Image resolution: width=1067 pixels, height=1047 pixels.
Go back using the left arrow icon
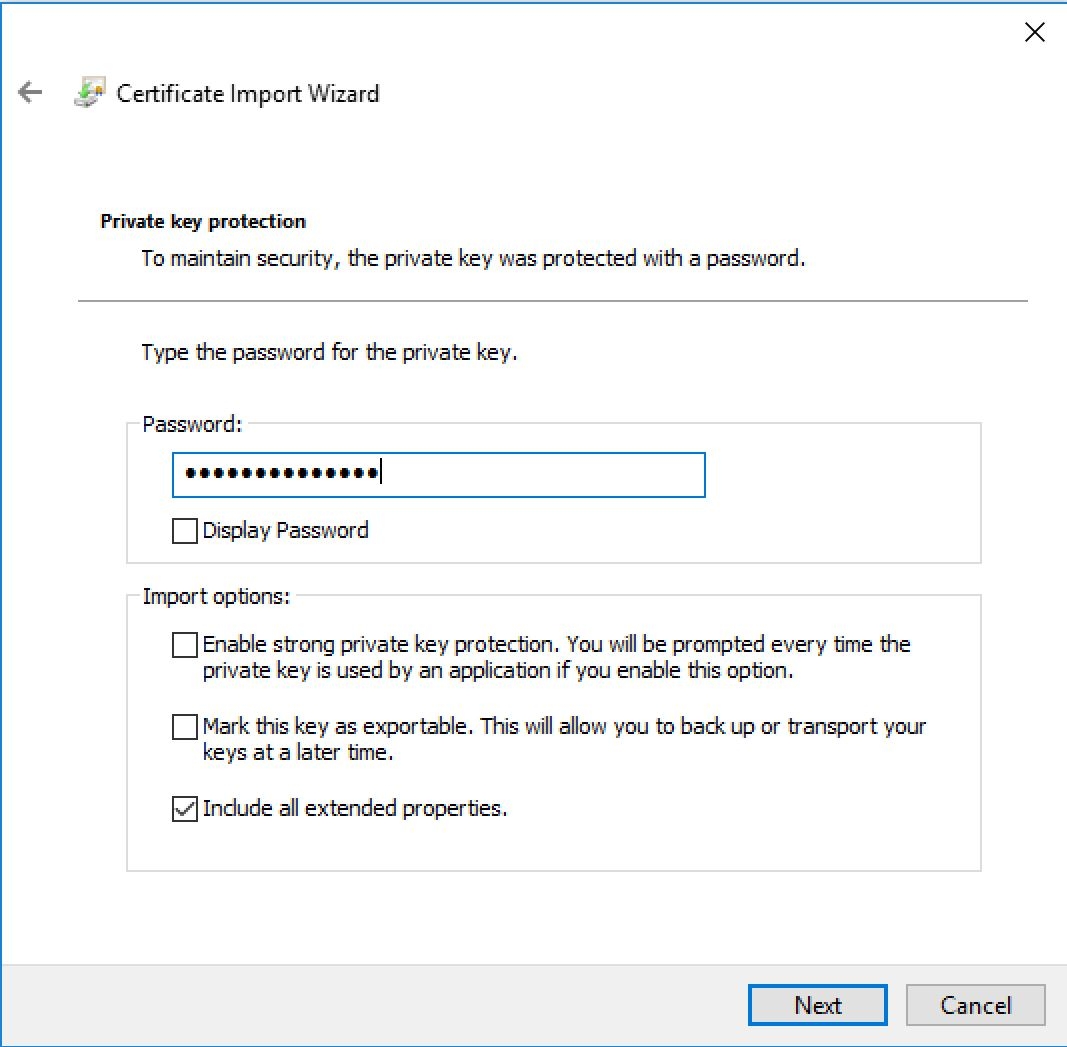point(31,92)
